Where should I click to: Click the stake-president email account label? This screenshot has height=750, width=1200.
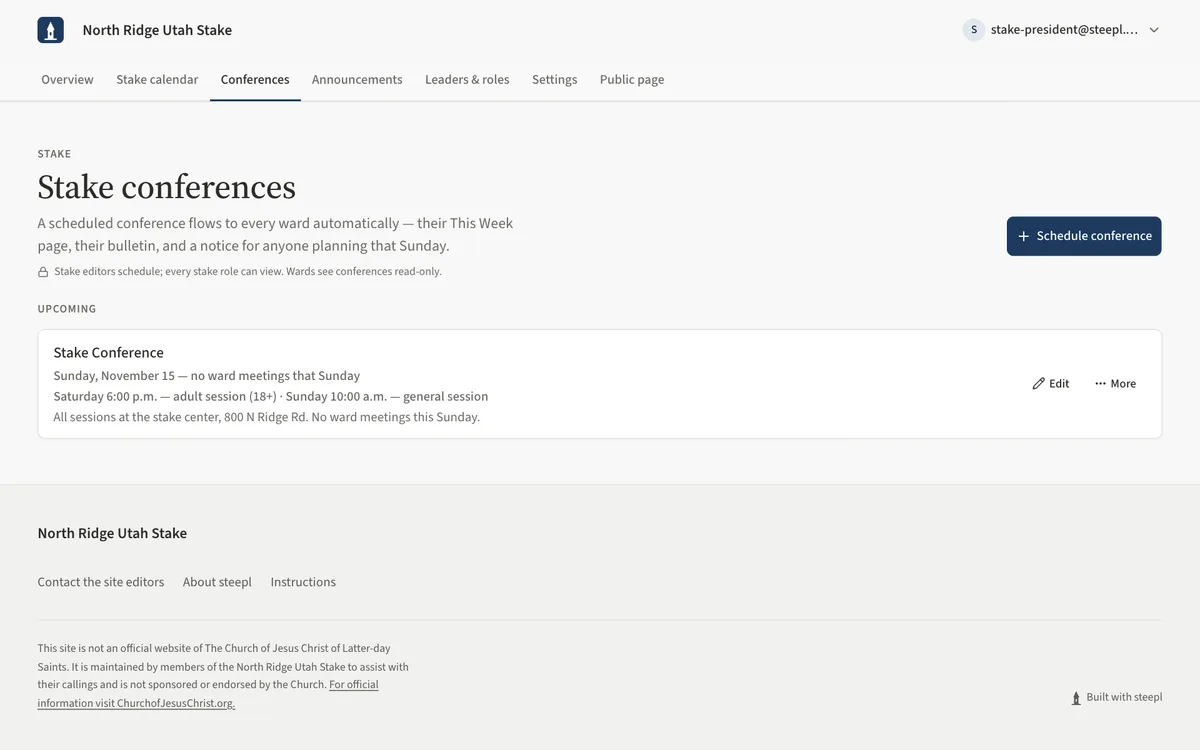pos(1064,30)
